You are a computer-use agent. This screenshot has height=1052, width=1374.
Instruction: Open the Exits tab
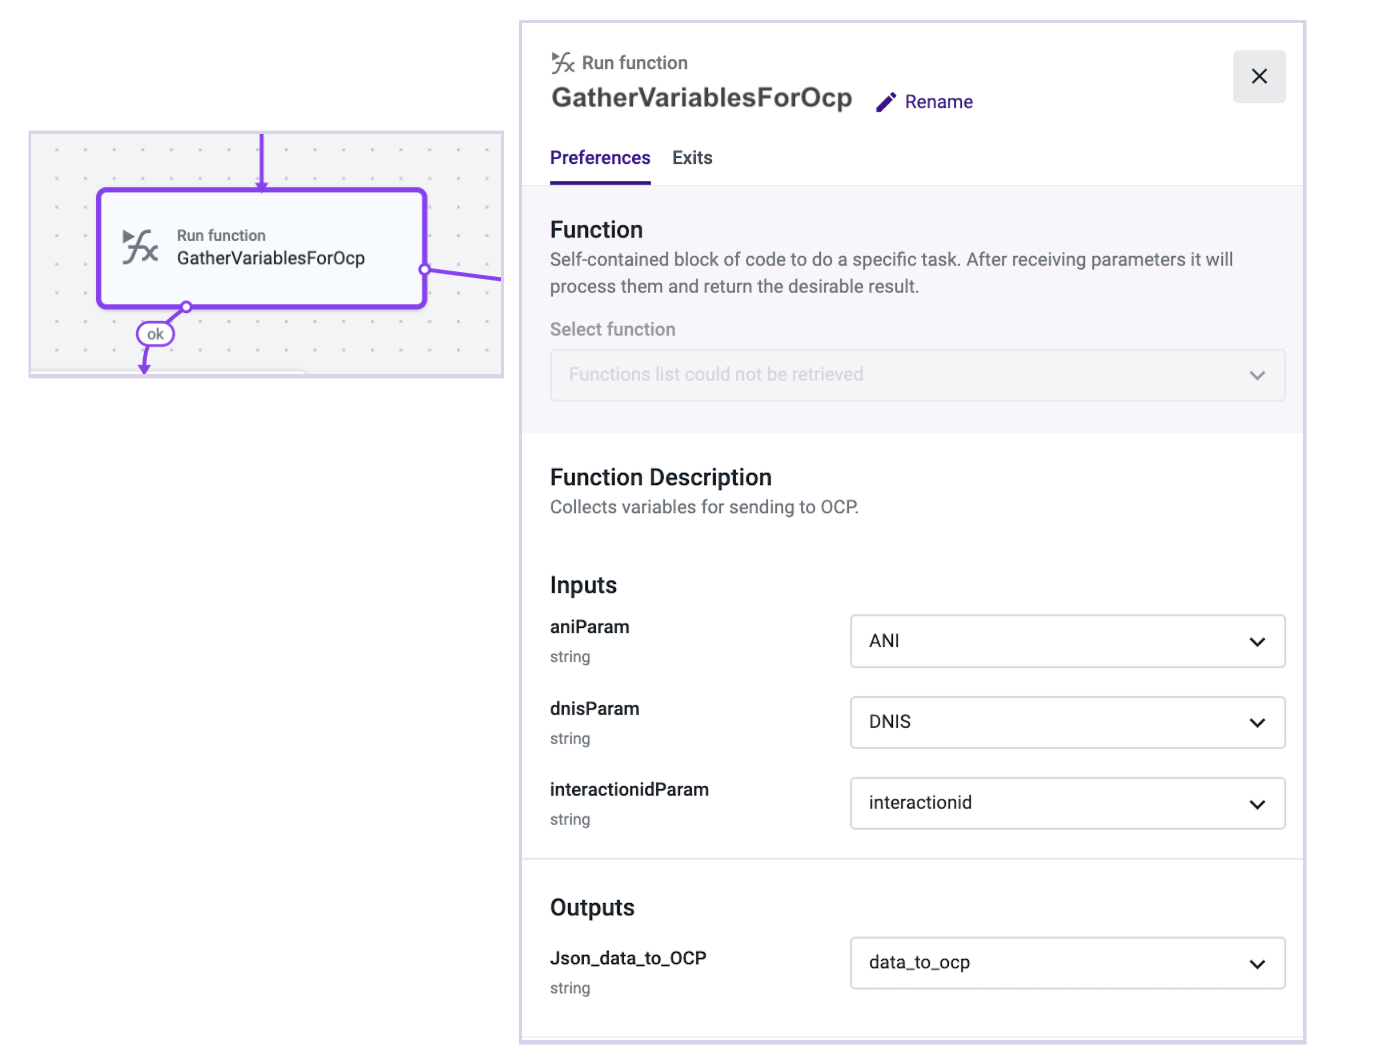pyautogui.click(x=692, y=158)
